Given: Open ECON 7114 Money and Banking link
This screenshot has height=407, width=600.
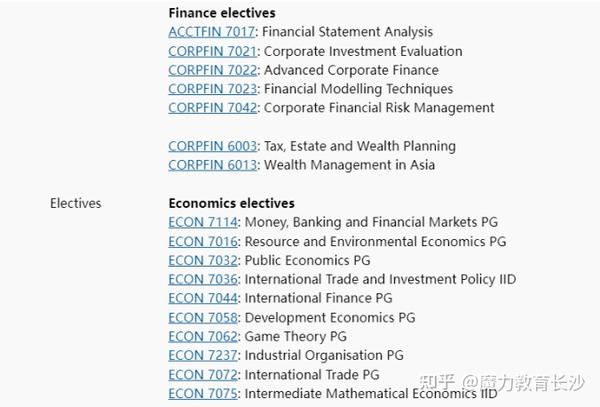Looking at the screenshot, I should click(203, 222).
